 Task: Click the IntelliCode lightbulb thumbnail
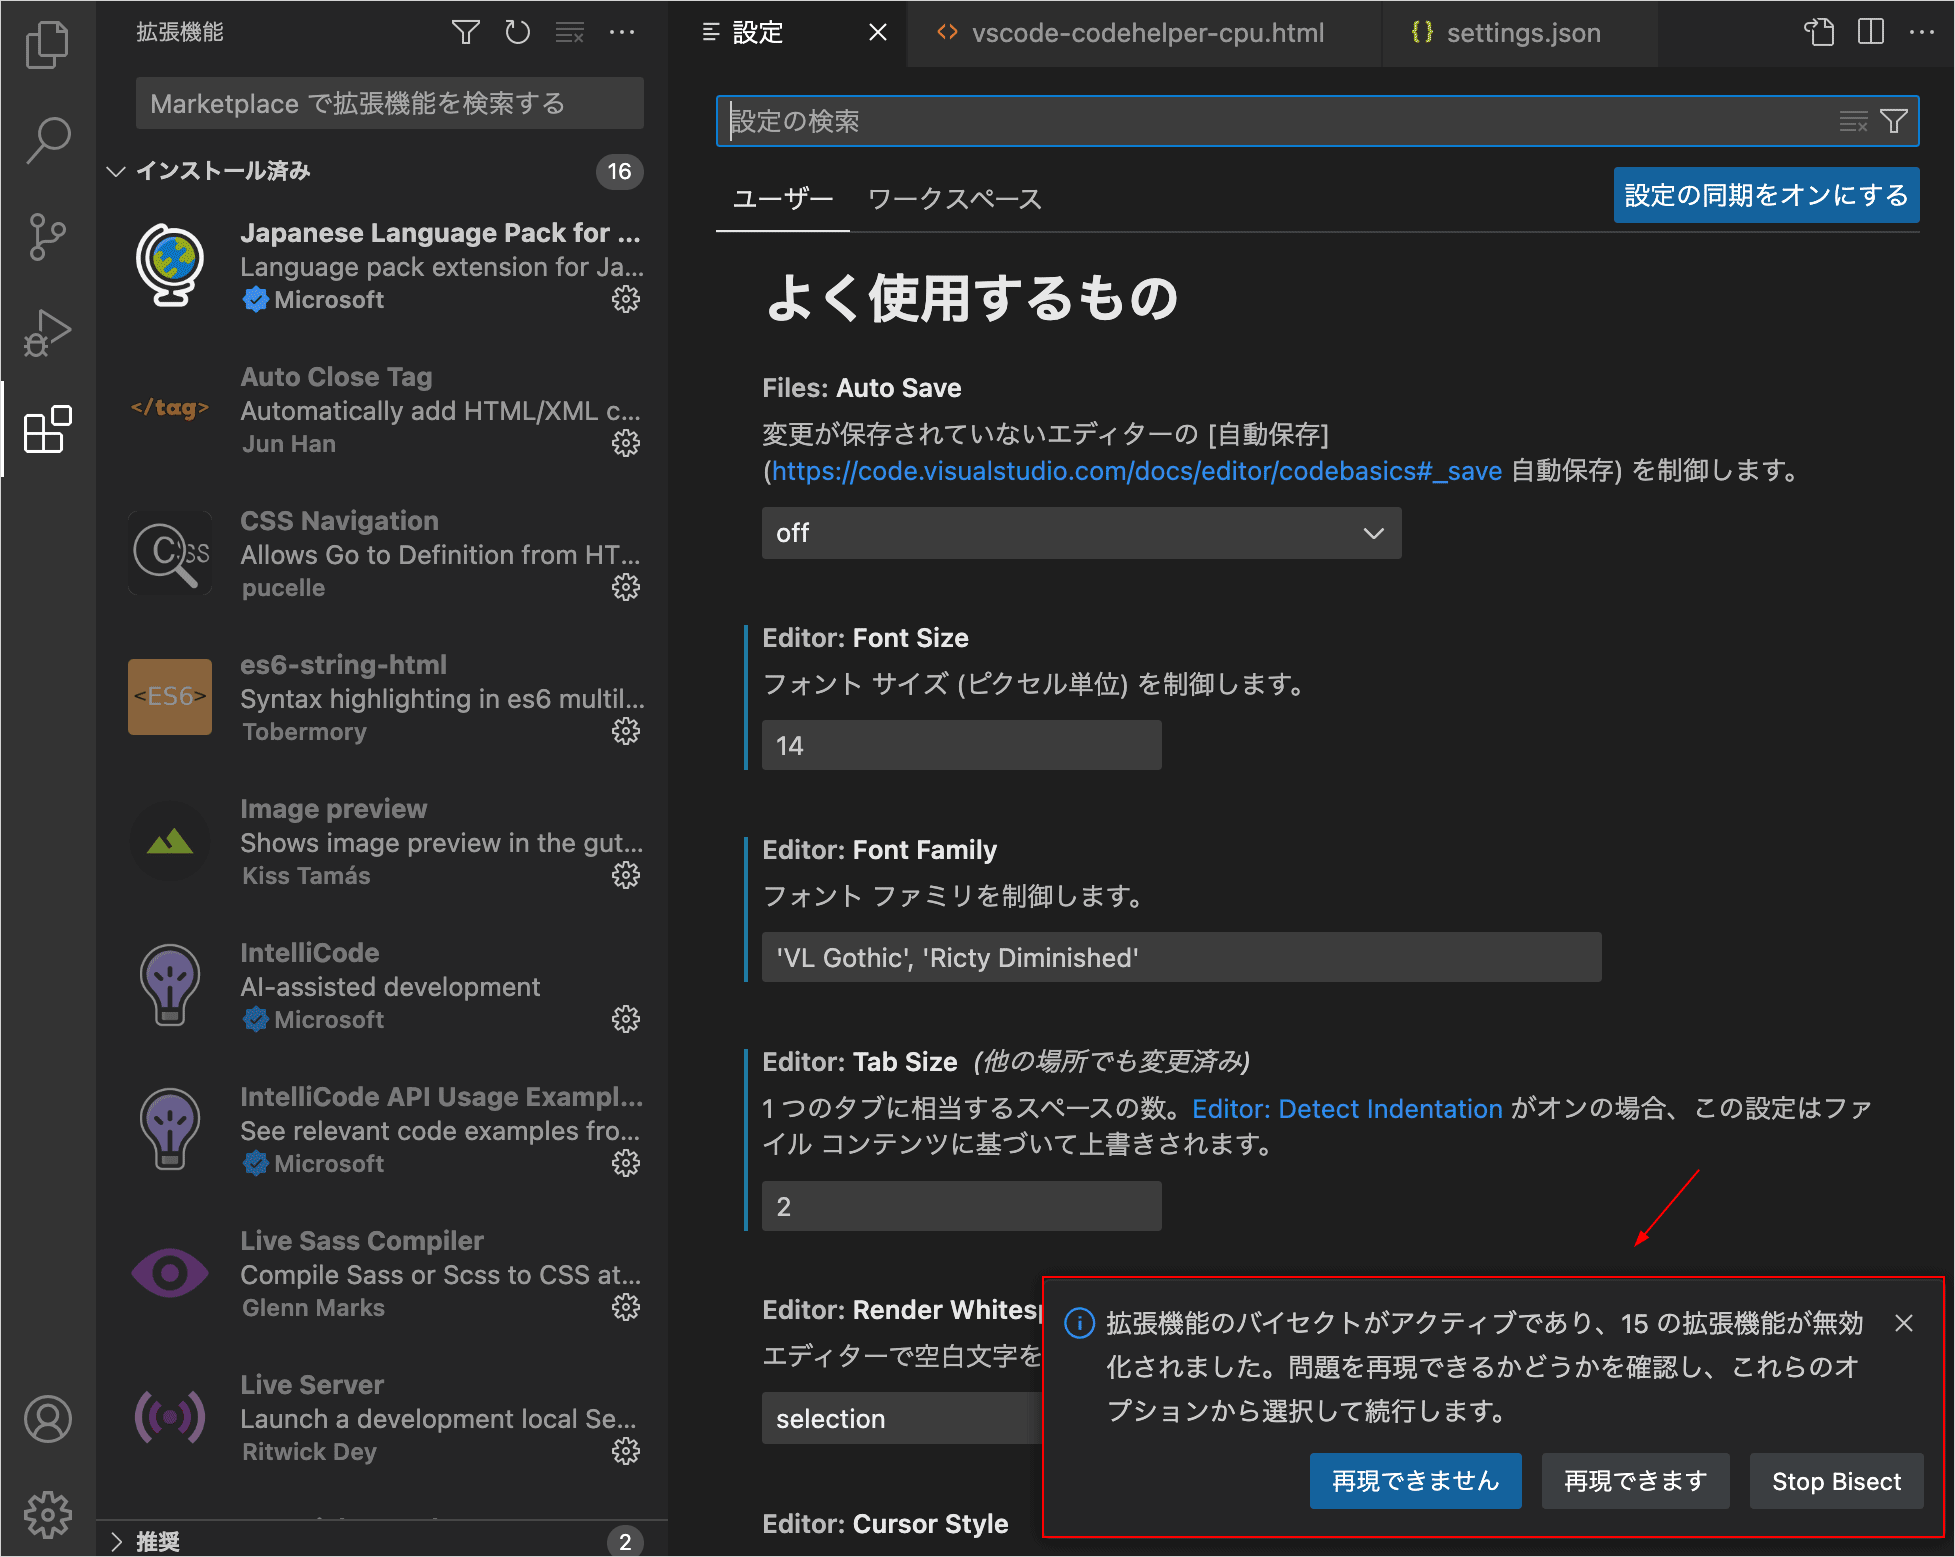click(170, 985)
